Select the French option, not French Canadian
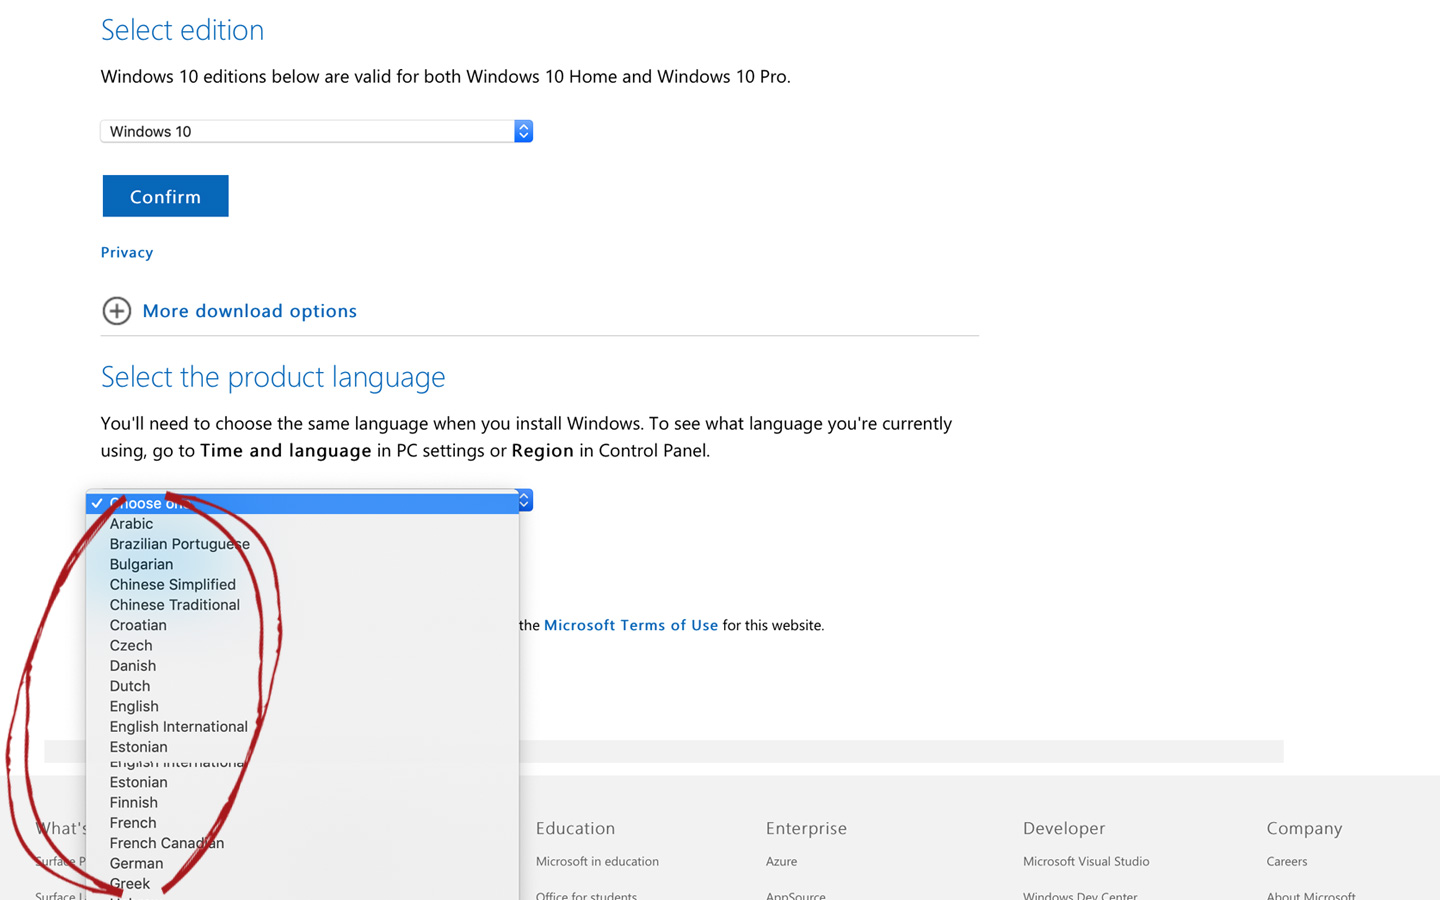1440x900 pixels. click(302, 823)
